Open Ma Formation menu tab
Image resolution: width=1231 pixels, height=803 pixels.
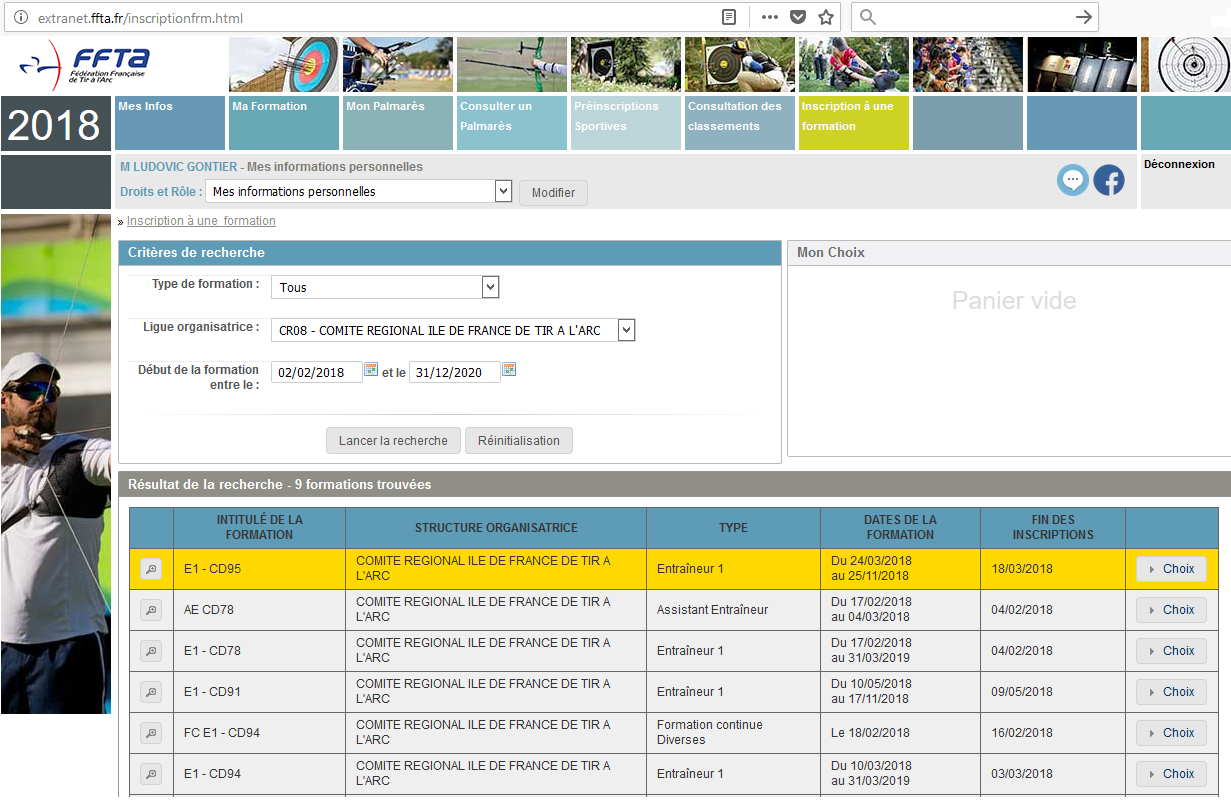pos(284,123)
